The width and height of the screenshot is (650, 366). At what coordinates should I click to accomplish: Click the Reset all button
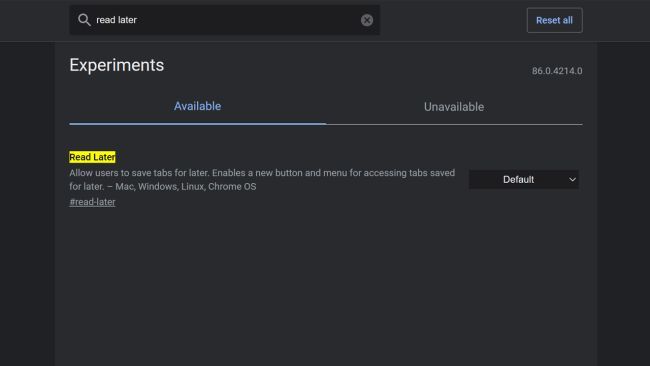554,20
